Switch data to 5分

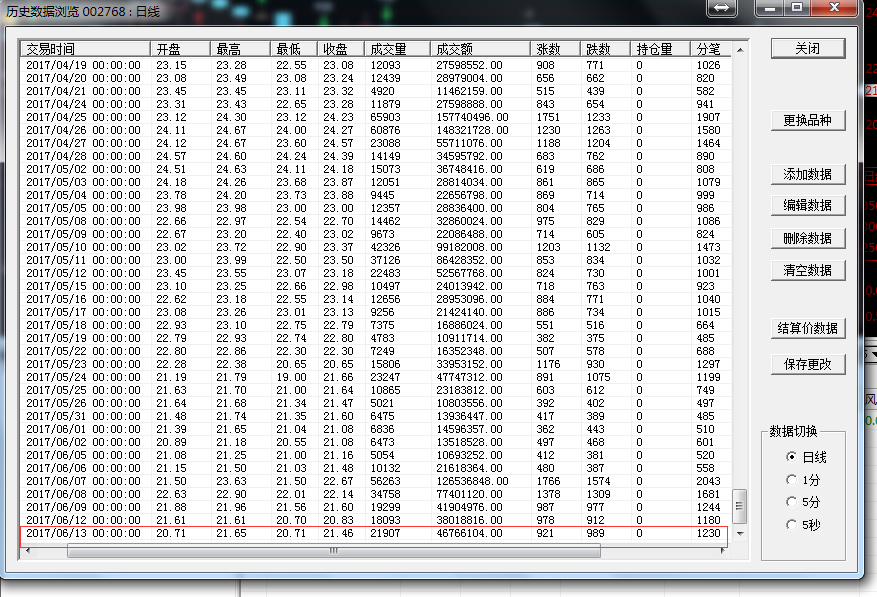pyautogui.click(x=803, y=502)
